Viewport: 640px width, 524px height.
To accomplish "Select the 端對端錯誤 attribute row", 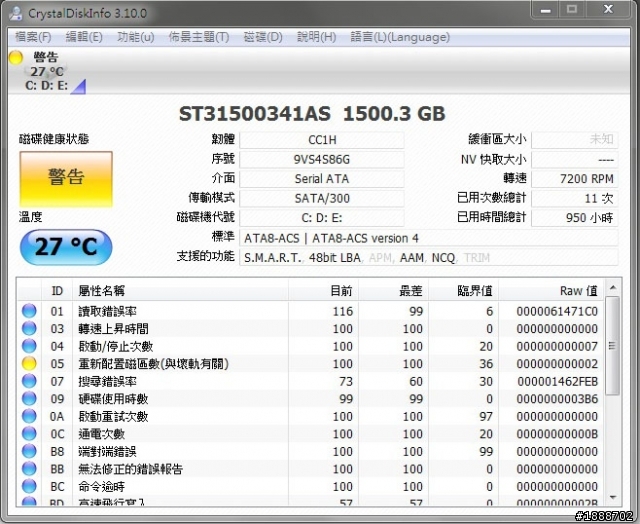I will pyautogui.click(x=311, y=451).
